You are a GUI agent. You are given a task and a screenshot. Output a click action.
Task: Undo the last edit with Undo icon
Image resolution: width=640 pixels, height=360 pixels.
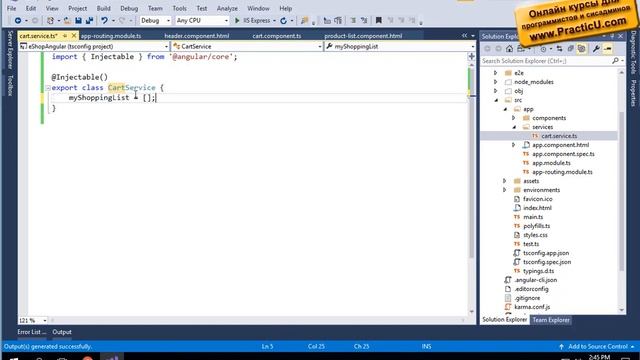(104, 20)
